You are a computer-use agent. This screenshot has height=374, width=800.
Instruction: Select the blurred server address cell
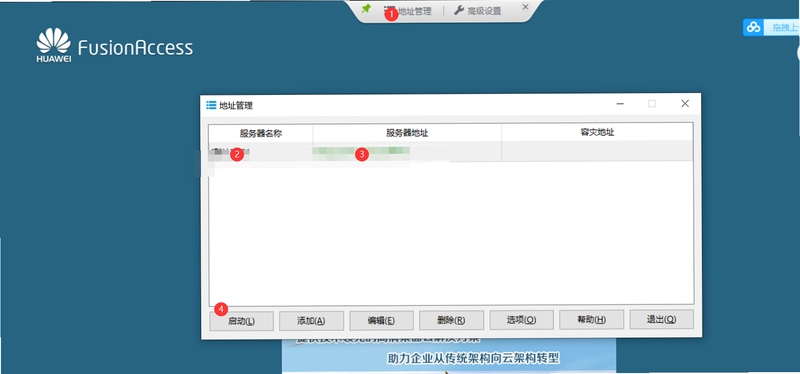tap(407, 152)
